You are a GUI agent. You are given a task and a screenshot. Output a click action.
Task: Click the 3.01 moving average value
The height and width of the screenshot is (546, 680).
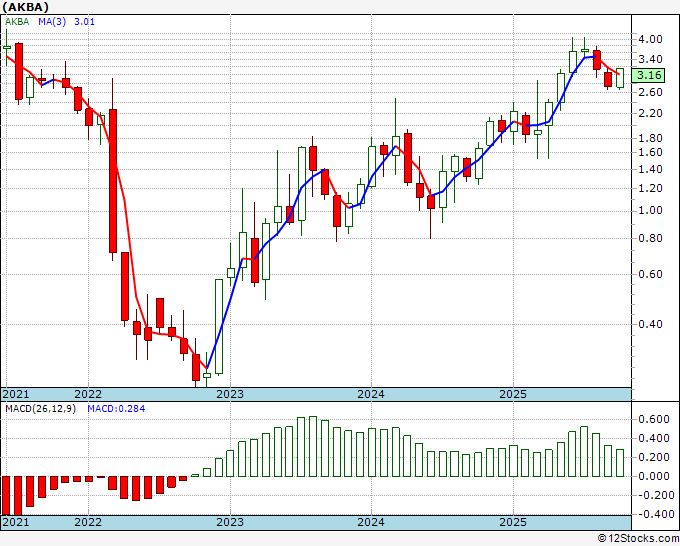84,22
